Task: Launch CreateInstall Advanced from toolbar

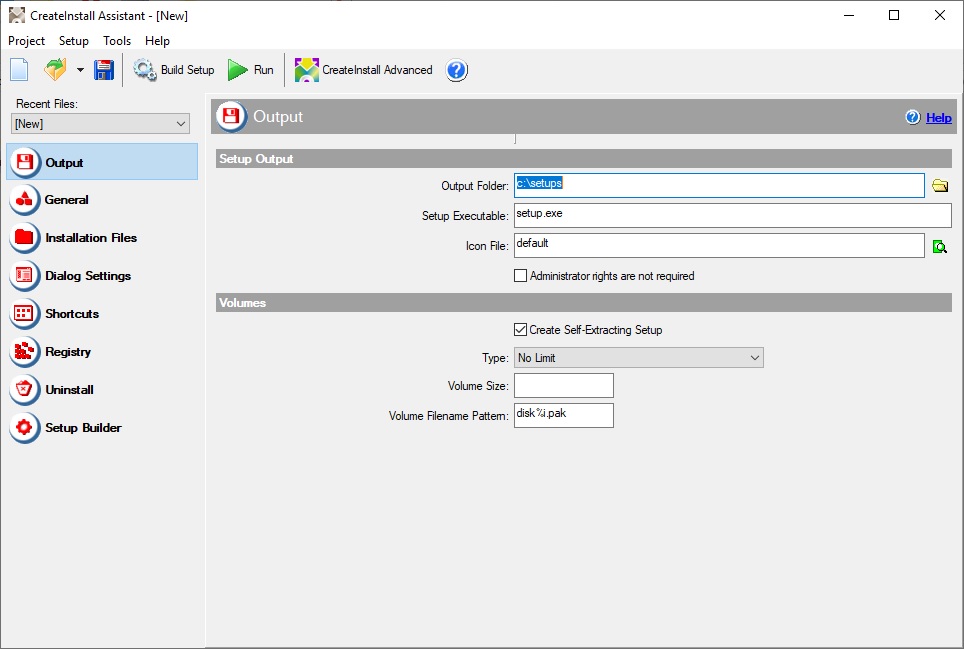Action: tap(363, 69)
